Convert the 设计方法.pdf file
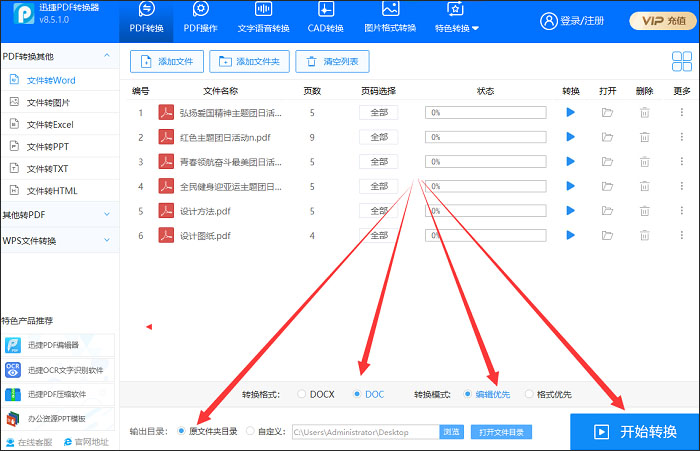 [x=570, y=210]
